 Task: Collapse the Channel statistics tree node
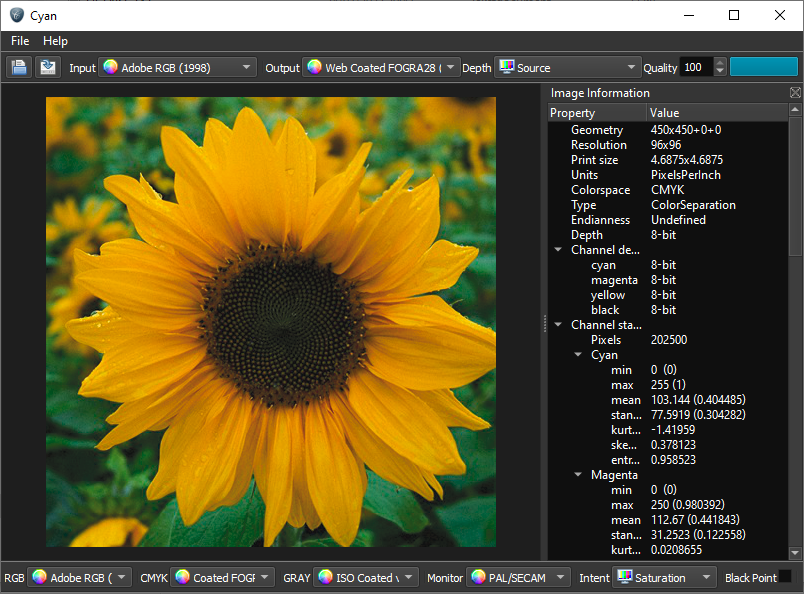[558, 325]
